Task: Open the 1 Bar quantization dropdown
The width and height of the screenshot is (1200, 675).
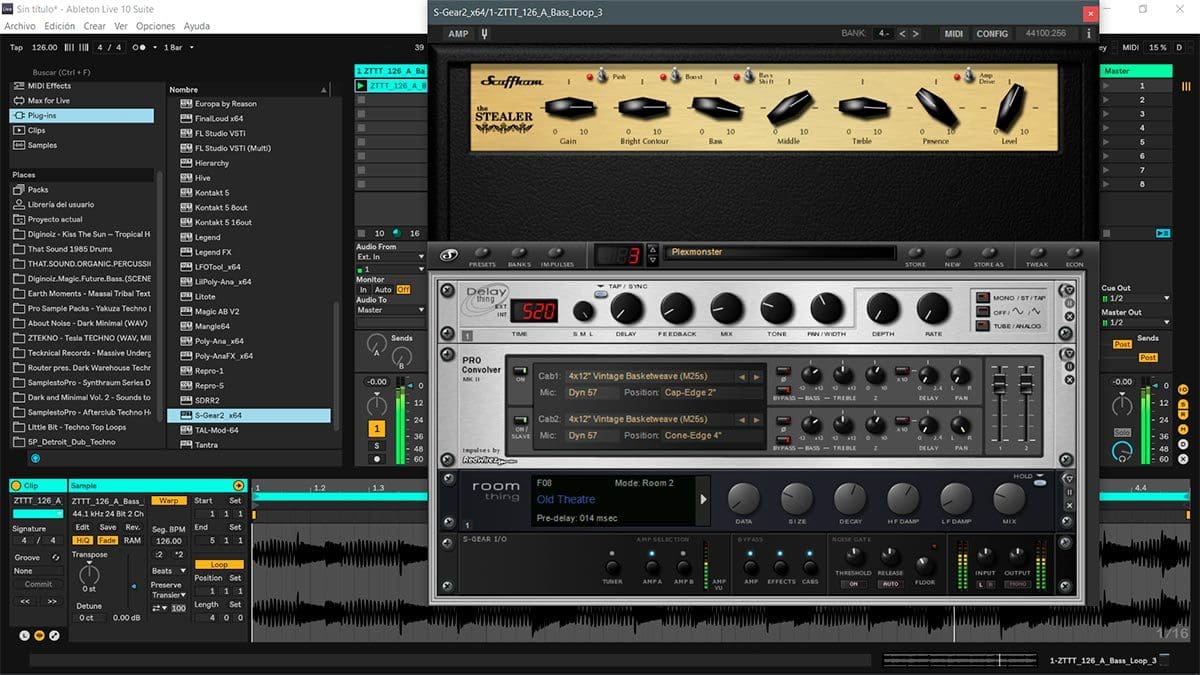Action: click(x=181, y=47)
